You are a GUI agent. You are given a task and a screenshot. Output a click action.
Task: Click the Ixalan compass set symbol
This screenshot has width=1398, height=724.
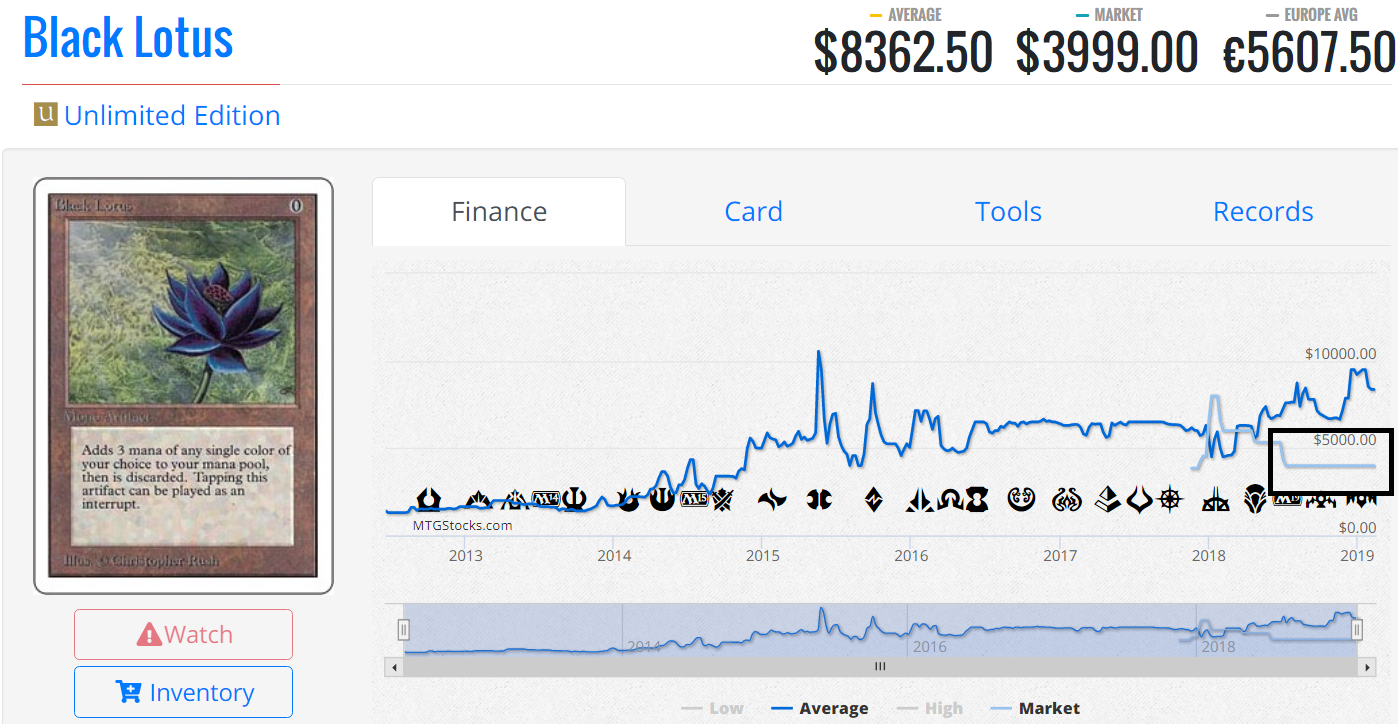[1168, 498]
